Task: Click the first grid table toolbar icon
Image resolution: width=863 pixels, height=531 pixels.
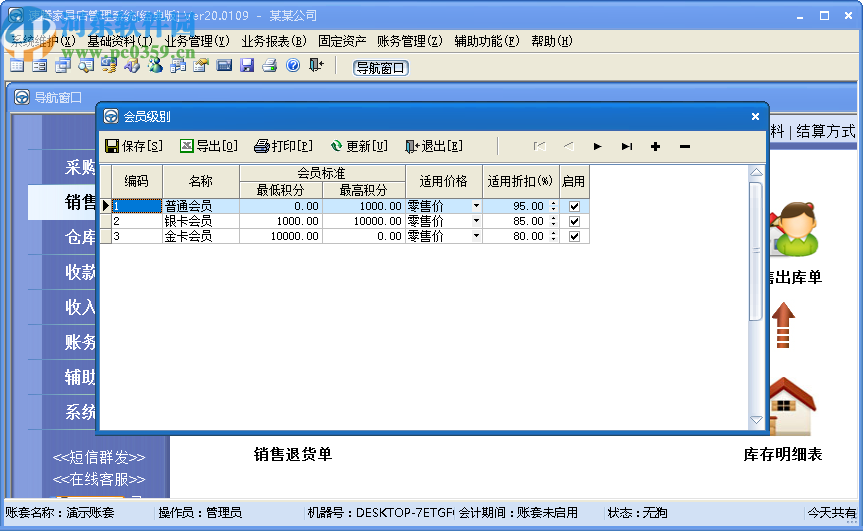Action: pos(17,67)
